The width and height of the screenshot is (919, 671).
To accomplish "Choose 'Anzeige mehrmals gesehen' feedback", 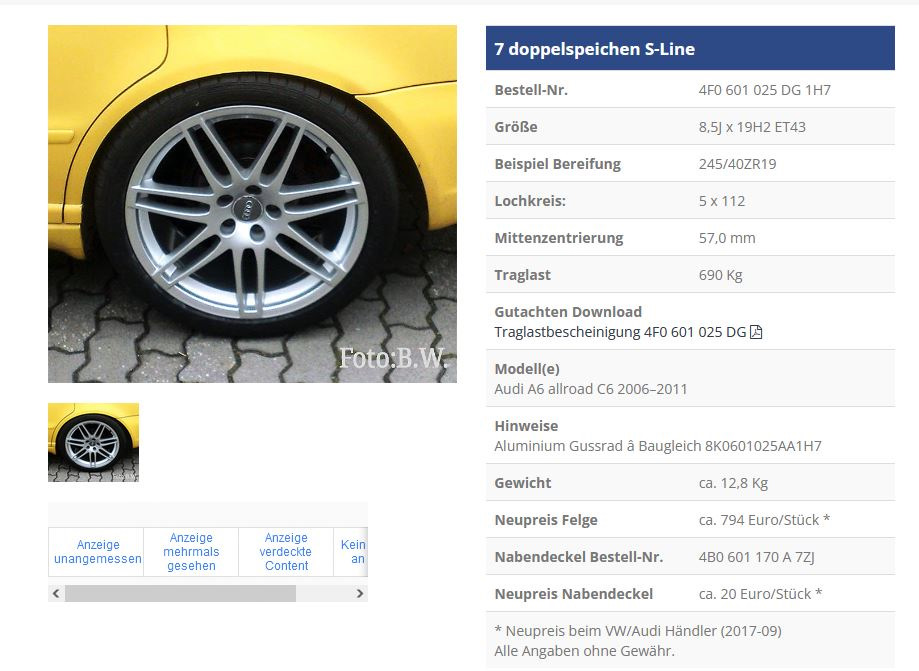I will pos(191,552).
